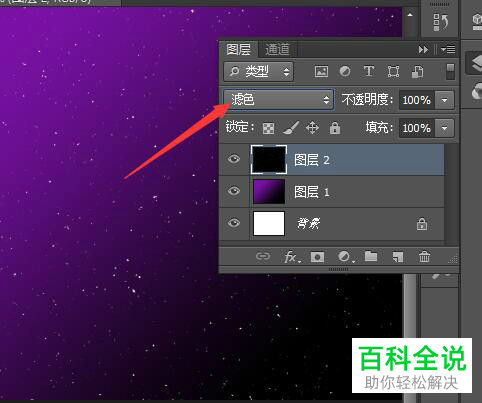Filter layers by text type

click(369, 71)
